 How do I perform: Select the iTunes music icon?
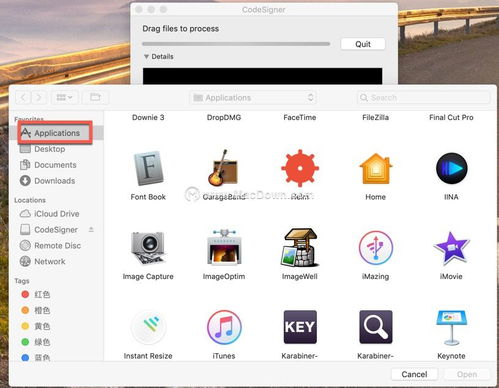224,327
